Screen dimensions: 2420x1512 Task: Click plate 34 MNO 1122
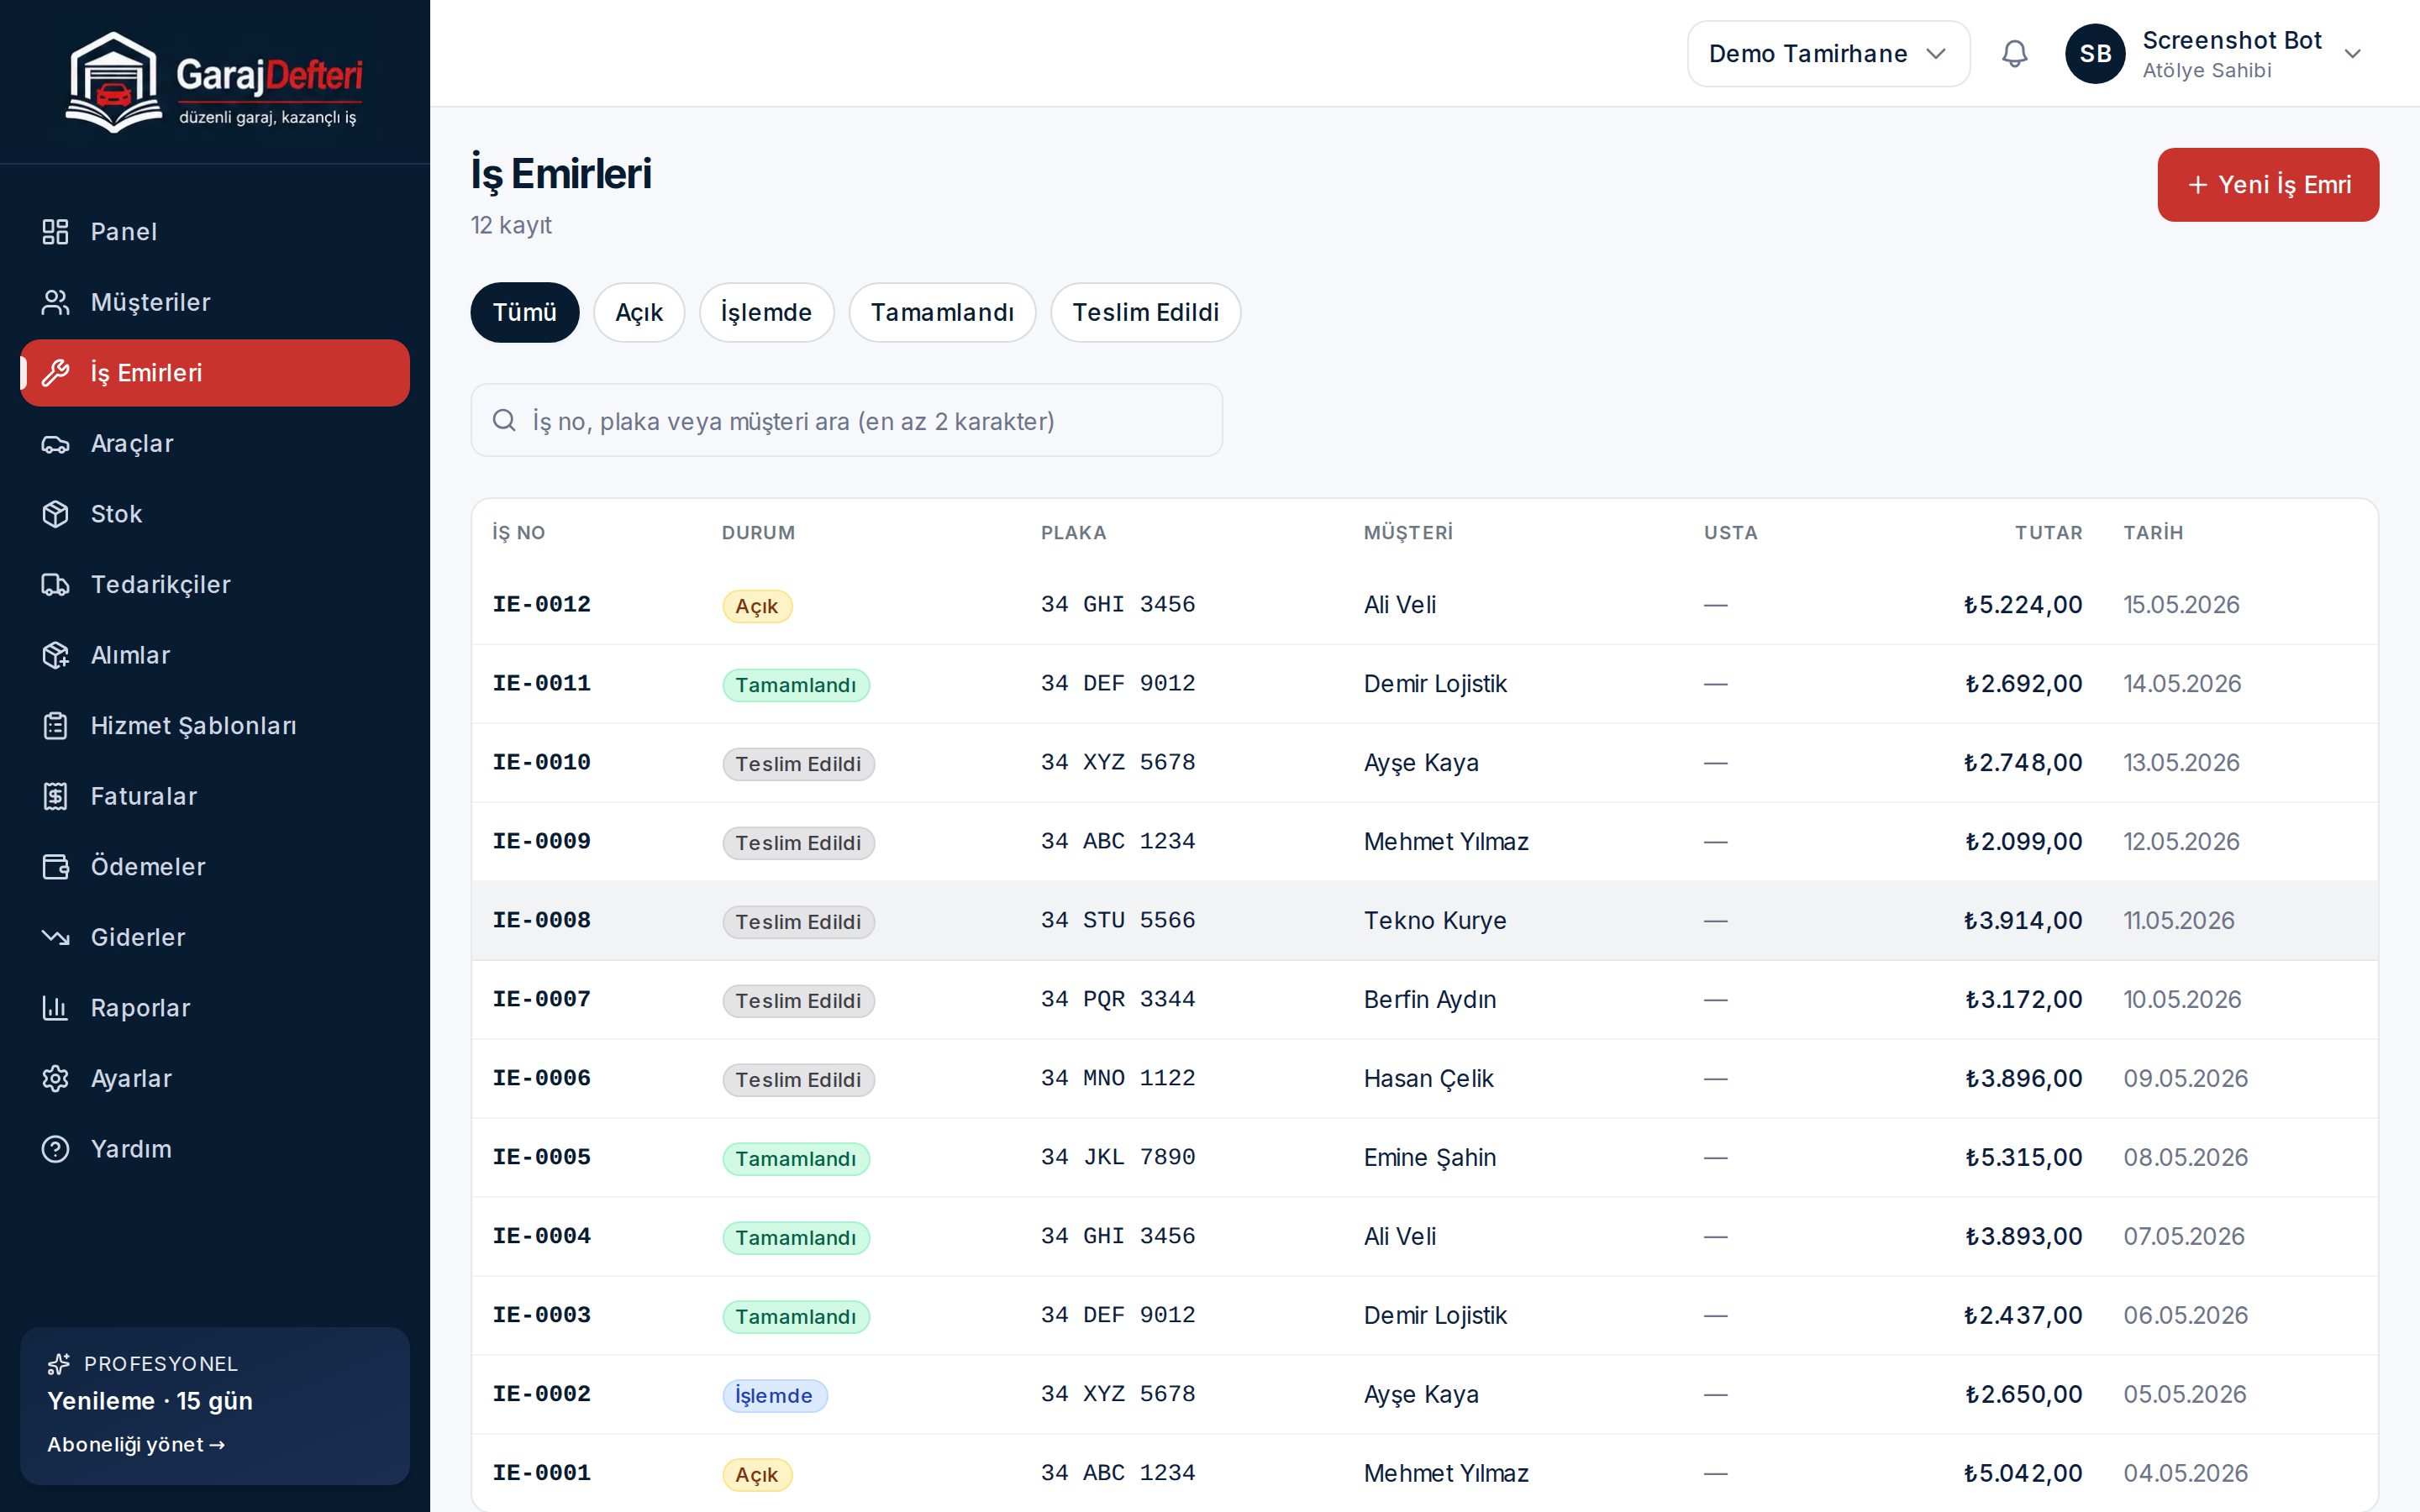pyautogui.click(x=1118, y=1078)
